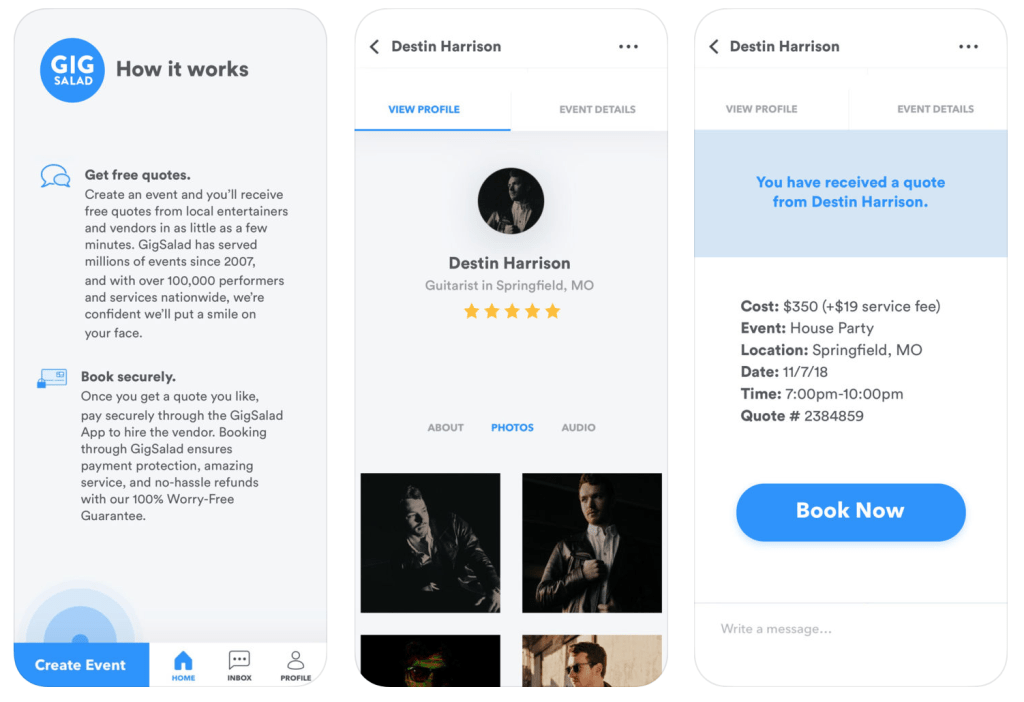
Task: Open the Profile person icon
Action: pos(296,660)
